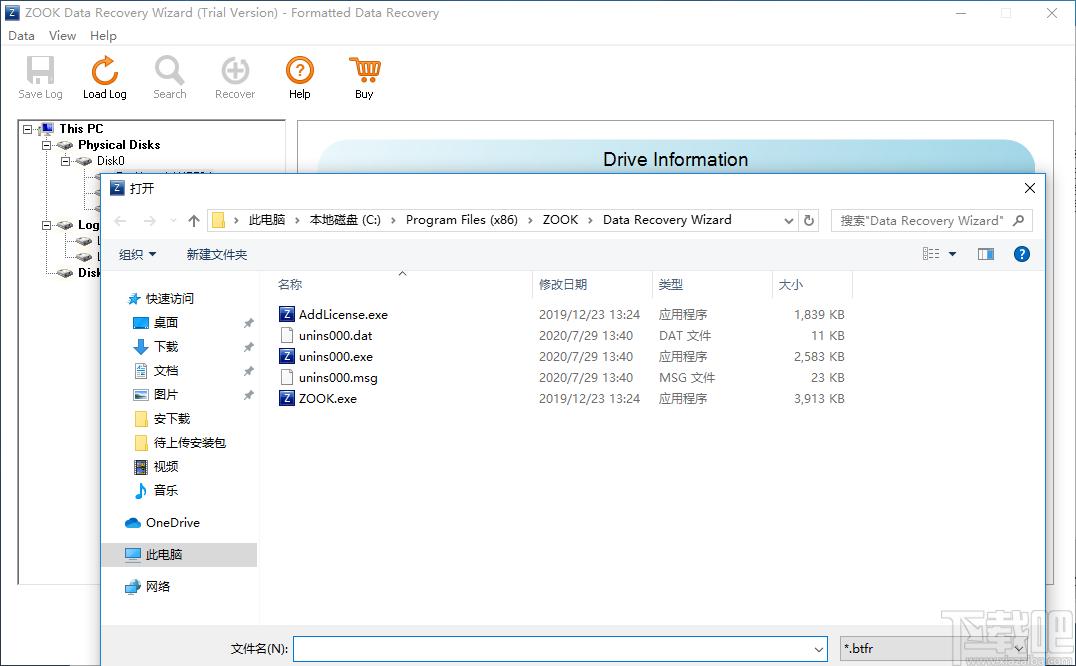Expand the address bar history dropdown
Viewport: 1076px width, 666px height.
(x=788, y=220)
